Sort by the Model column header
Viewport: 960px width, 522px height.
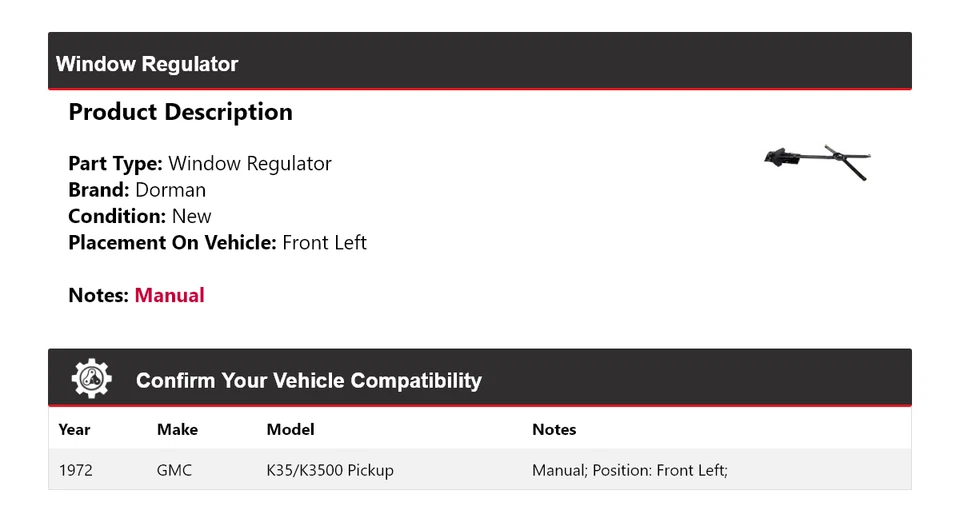(x=290, y=430)
